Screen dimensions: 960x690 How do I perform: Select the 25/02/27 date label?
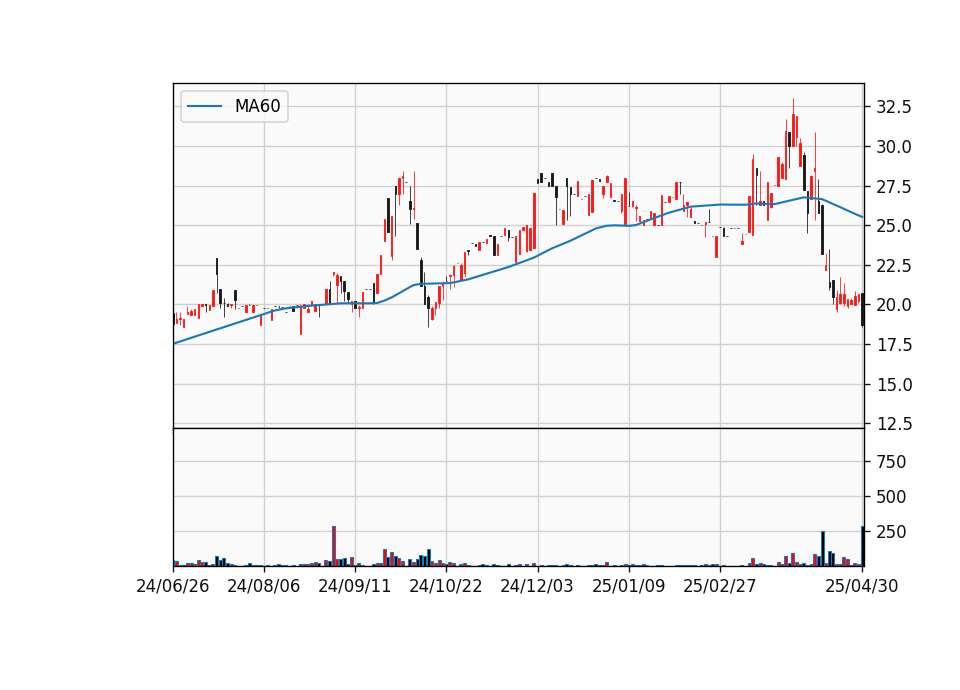coord(720,586)
